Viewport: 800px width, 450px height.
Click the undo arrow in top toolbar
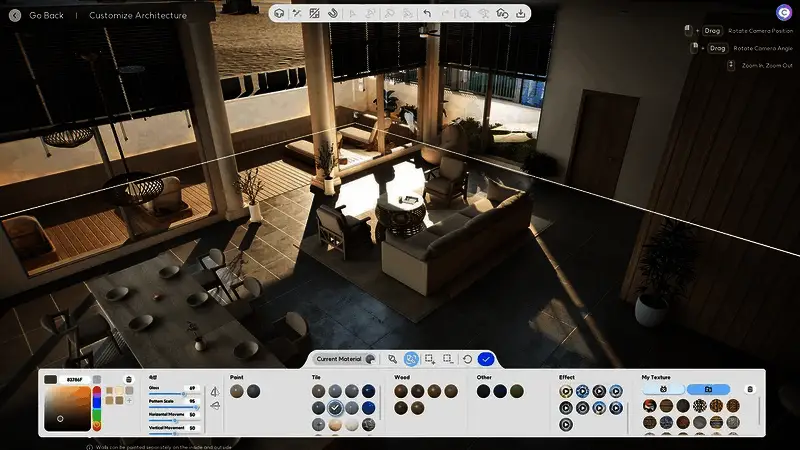click(428, 13)
